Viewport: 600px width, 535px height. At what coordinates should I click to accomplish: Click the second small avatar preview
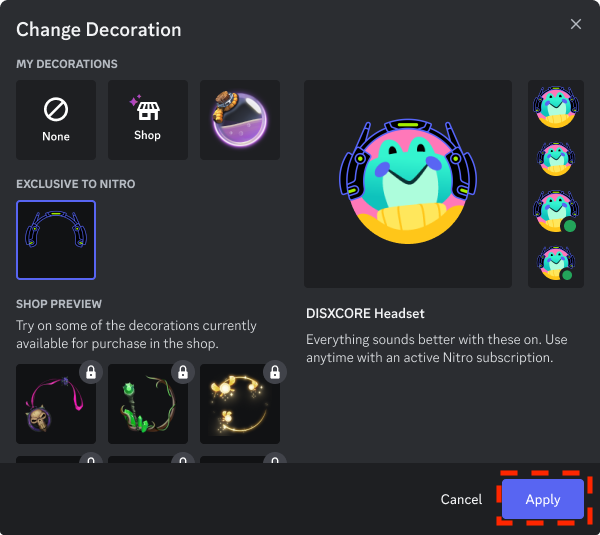556,159
